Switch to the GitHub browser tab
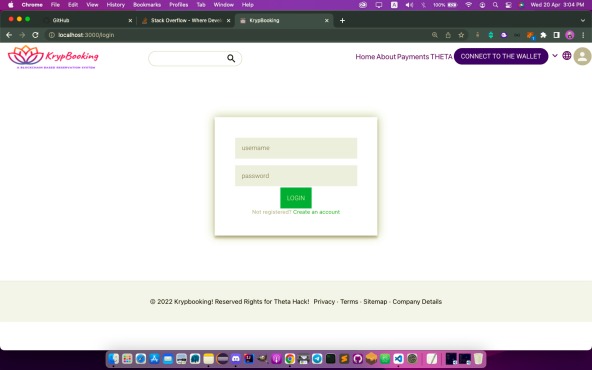This screenshot has height=370, width=592. pyautogui.click(x=87, y=20)
